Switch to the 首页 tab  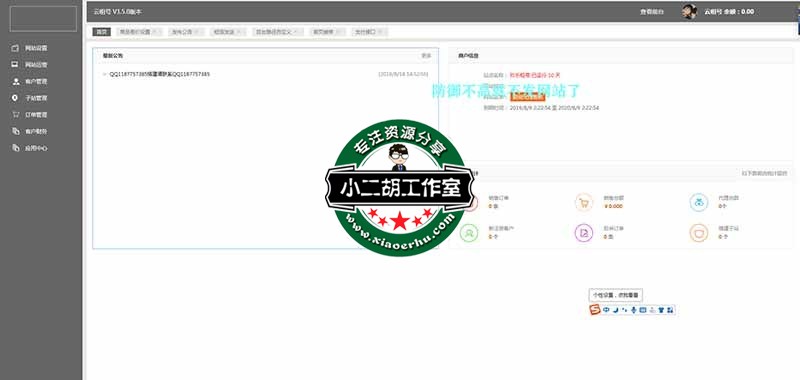click(x=101, y=32)
